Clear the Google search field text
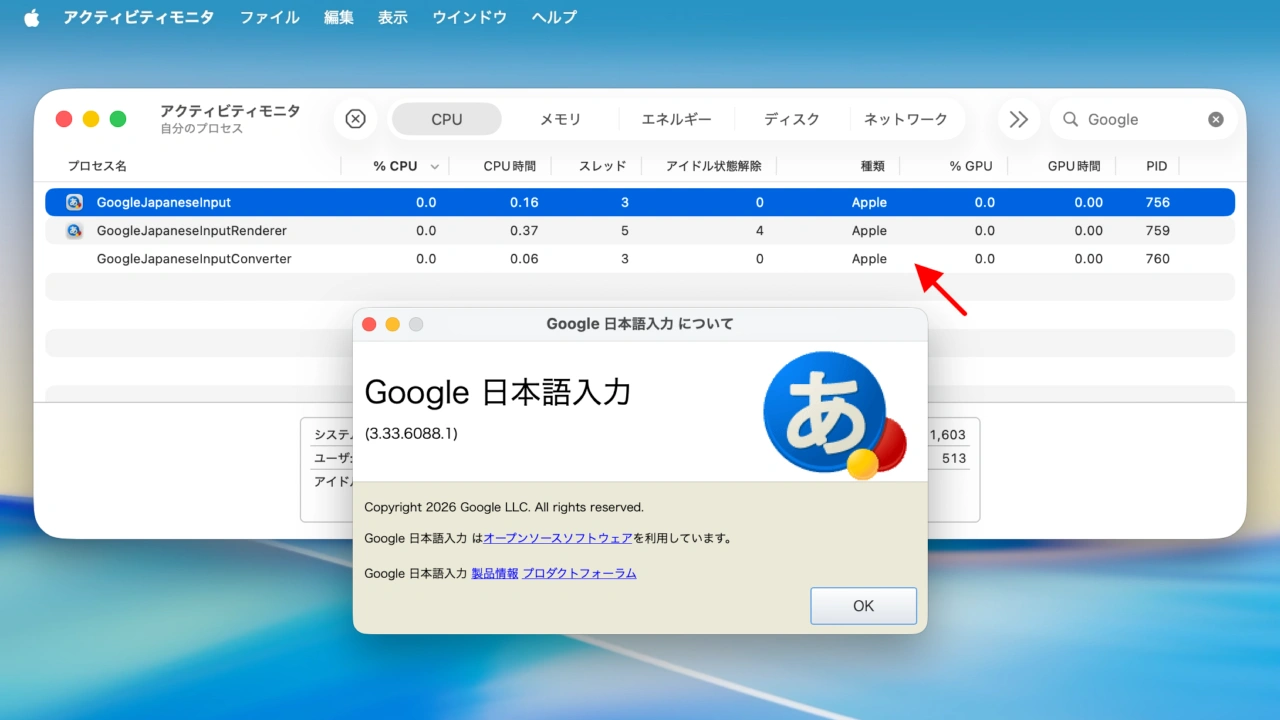 [x=1215, y=119]
